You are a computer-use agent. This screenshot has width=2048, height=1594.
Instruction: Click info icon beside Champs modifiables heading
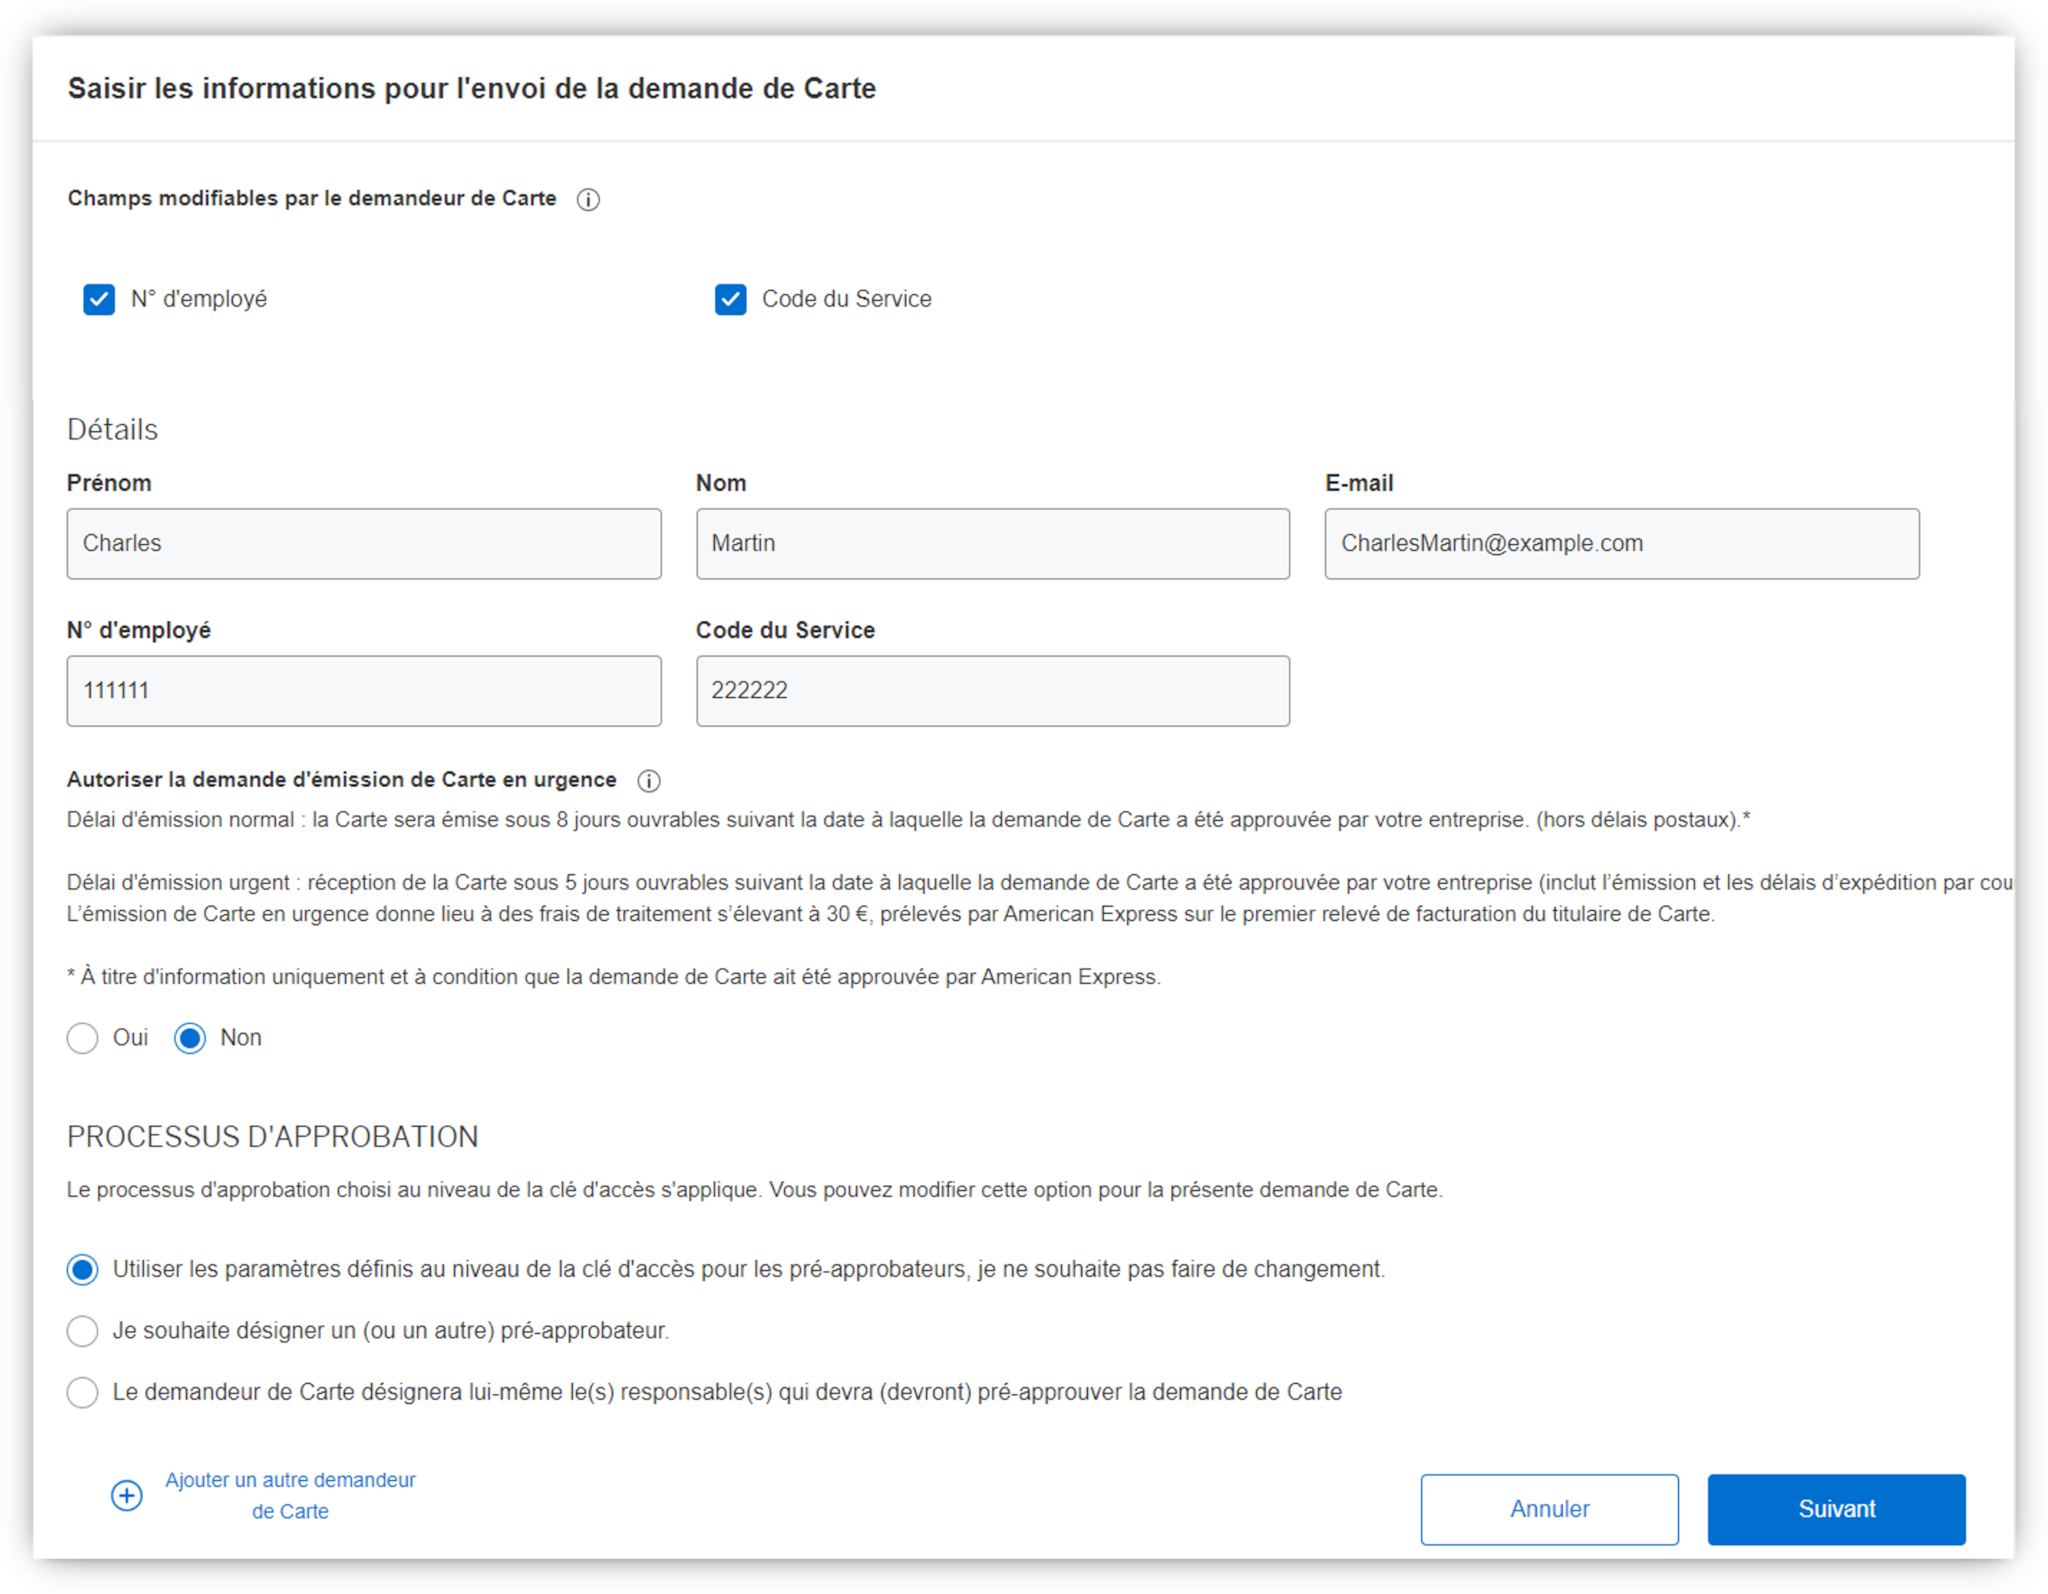click(x=588, y=200)
